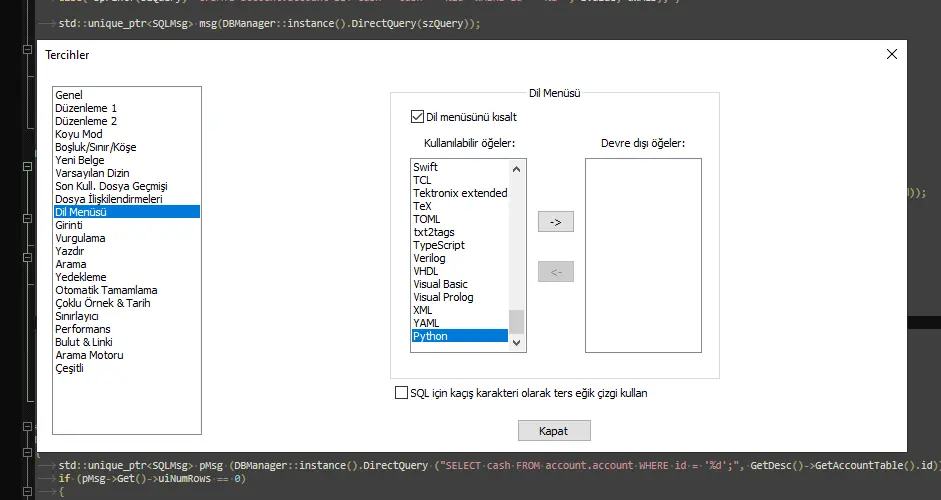Select TypeScript in available items list
The width and height of the screenshot is (941, 500).
tap(439, 245)
